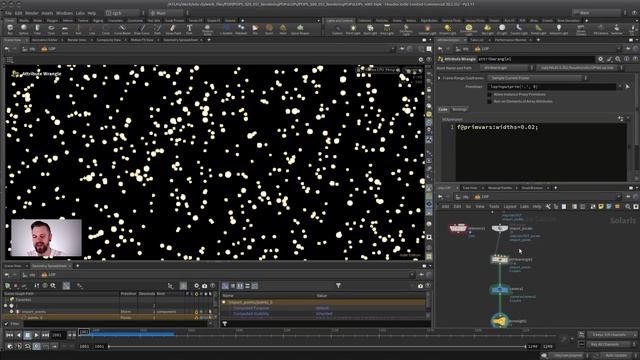
Task: Add a Point Light from shelf
Action: pyautogui.click(x=353, y=29)
